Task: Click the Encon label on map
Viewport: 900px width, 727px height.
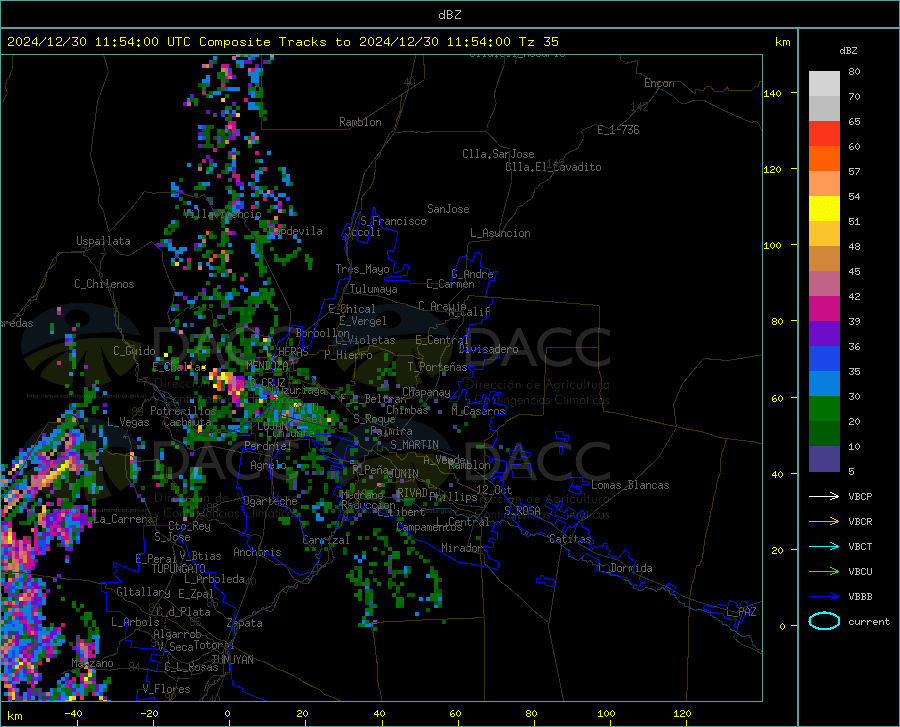Action: click(659, 83)
